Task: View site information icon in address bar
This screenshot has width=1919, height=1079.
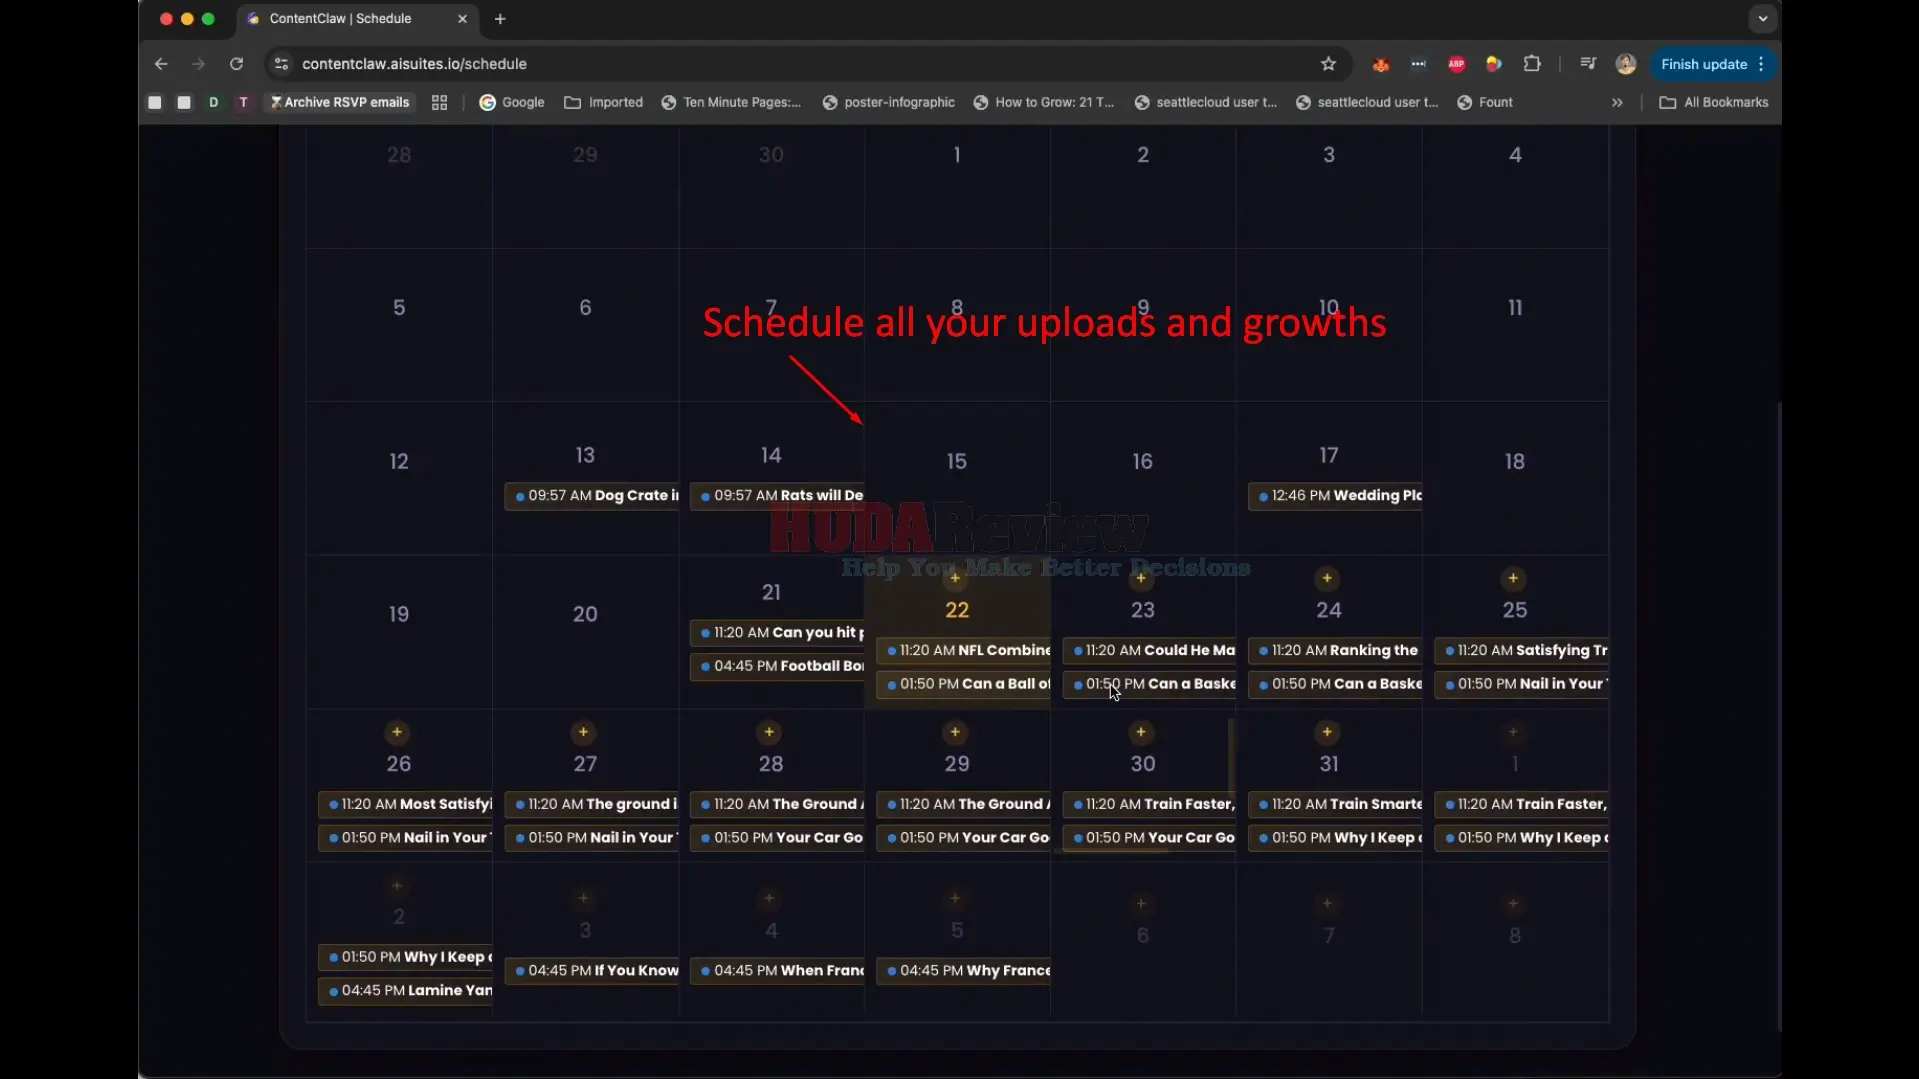Action: tap(281, 64)
